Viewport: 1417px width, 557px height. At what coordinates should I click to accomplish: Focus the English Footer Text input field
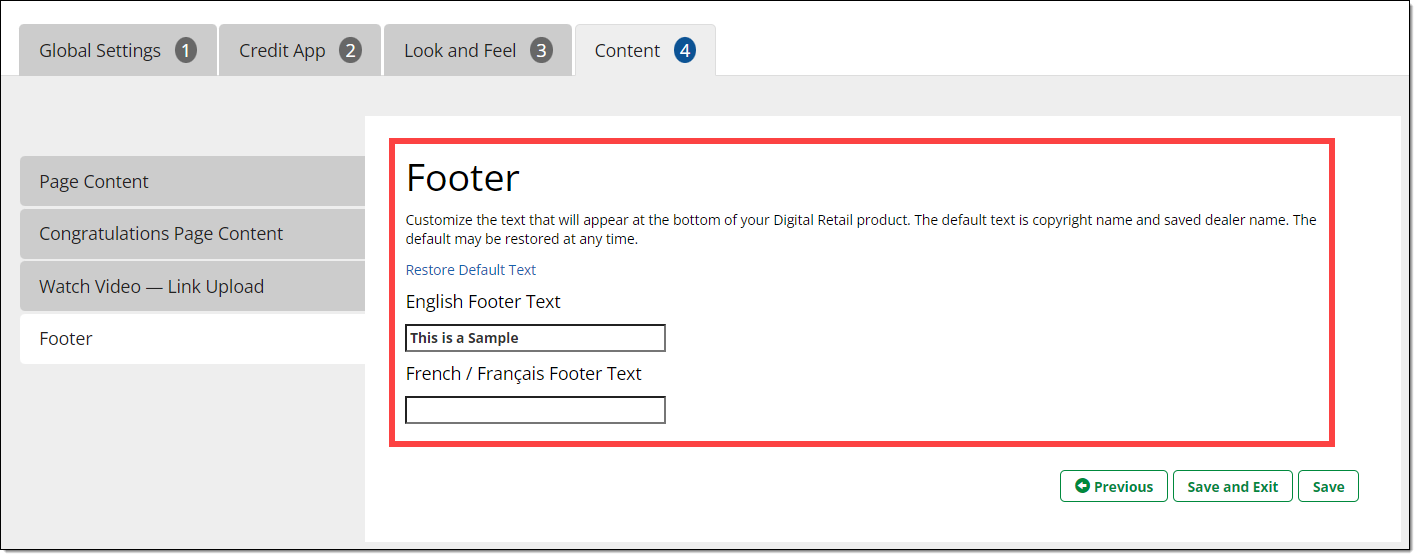[x=535, y=338]
